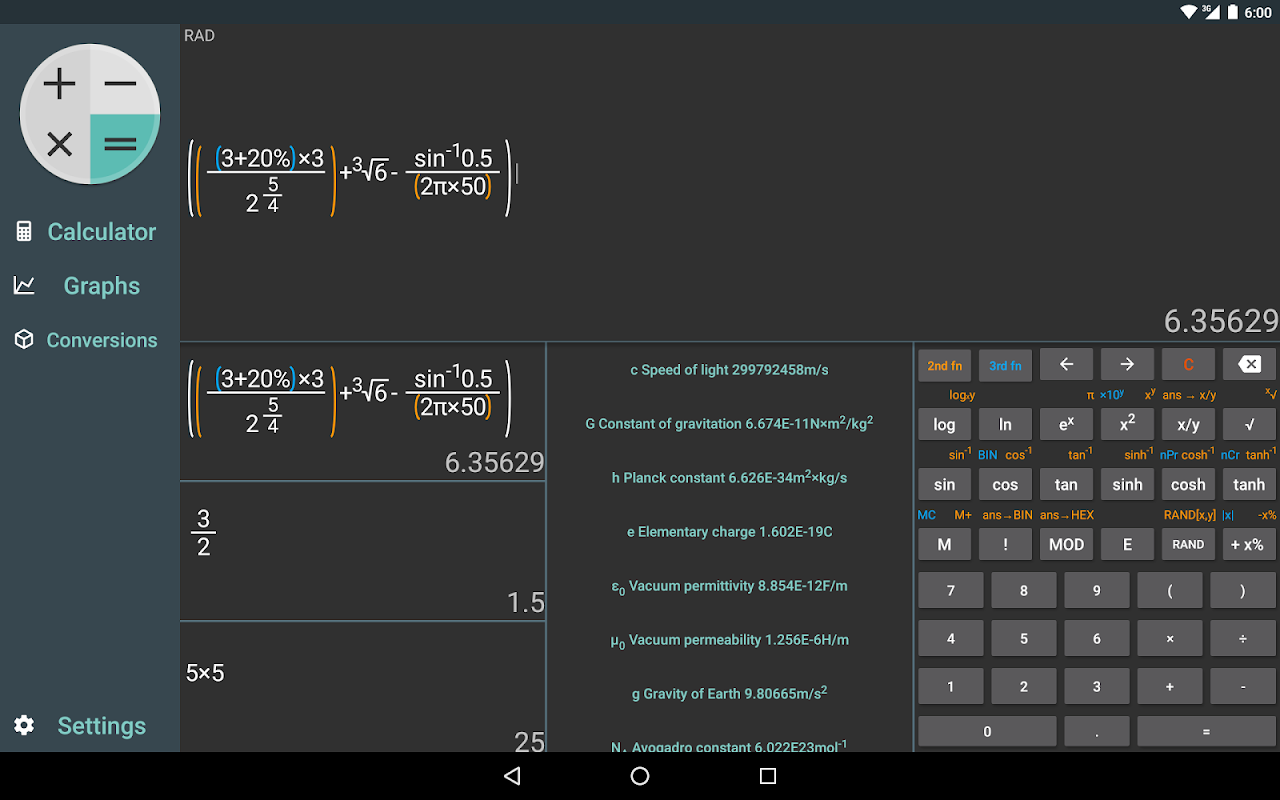Select Planck constant entry
Screen dimensions: 1280x800
click(729, 477)
